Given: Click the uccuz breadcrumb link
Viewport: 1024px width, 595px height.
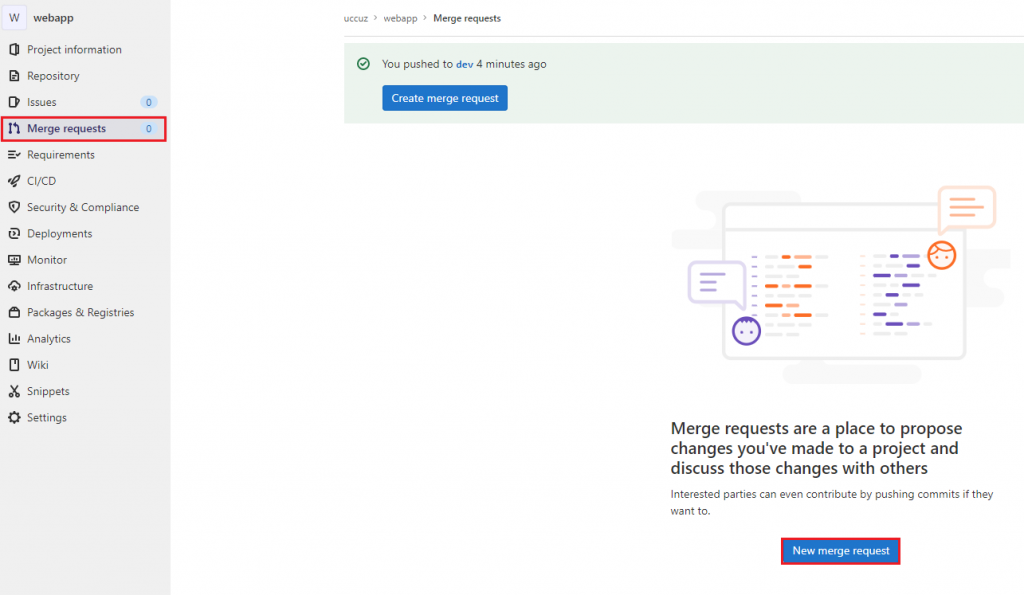Looking at the screenshot, I should [356, 18].
